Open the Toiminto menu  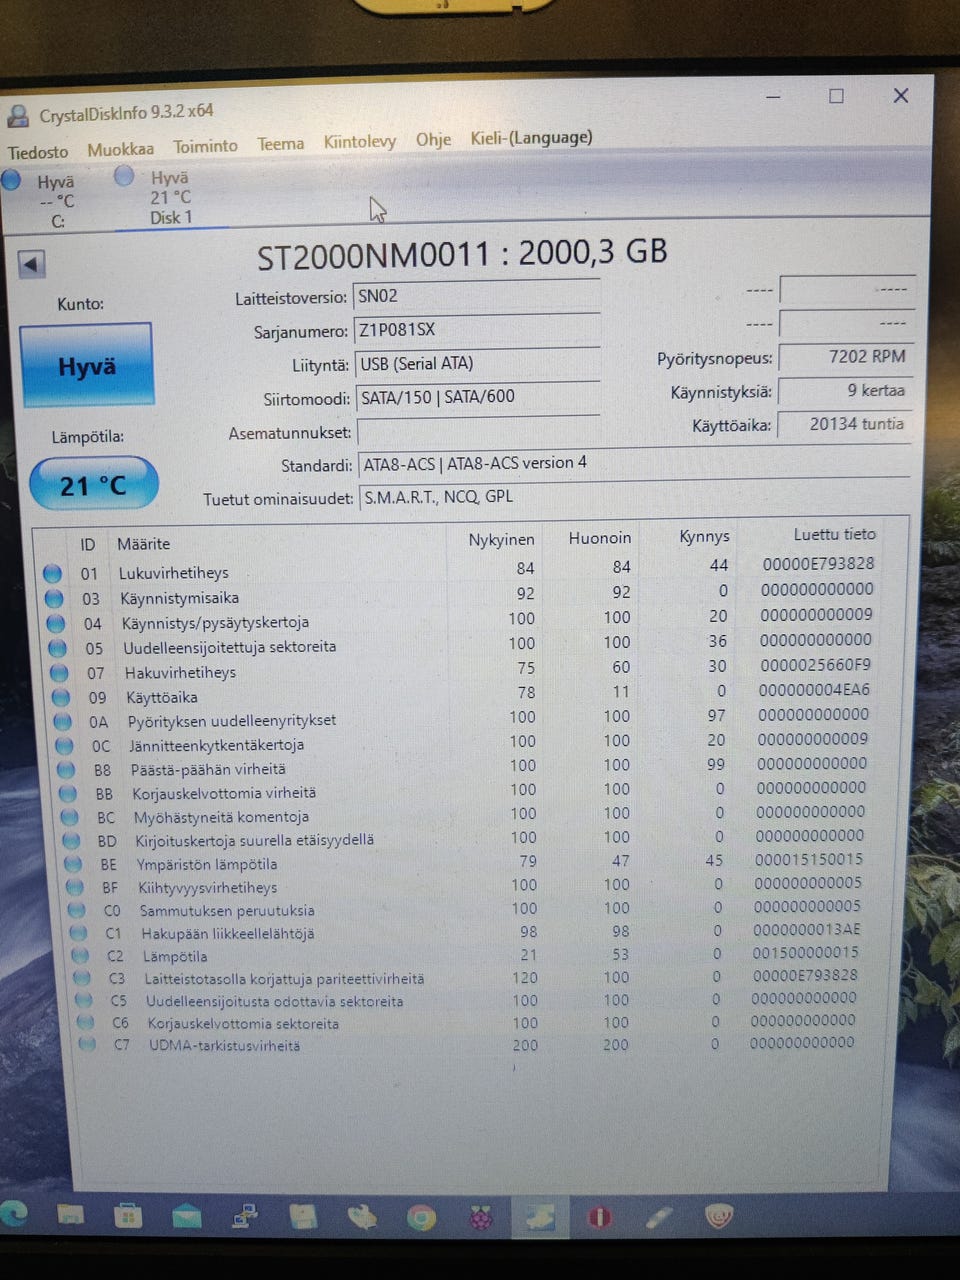[205, 146]
